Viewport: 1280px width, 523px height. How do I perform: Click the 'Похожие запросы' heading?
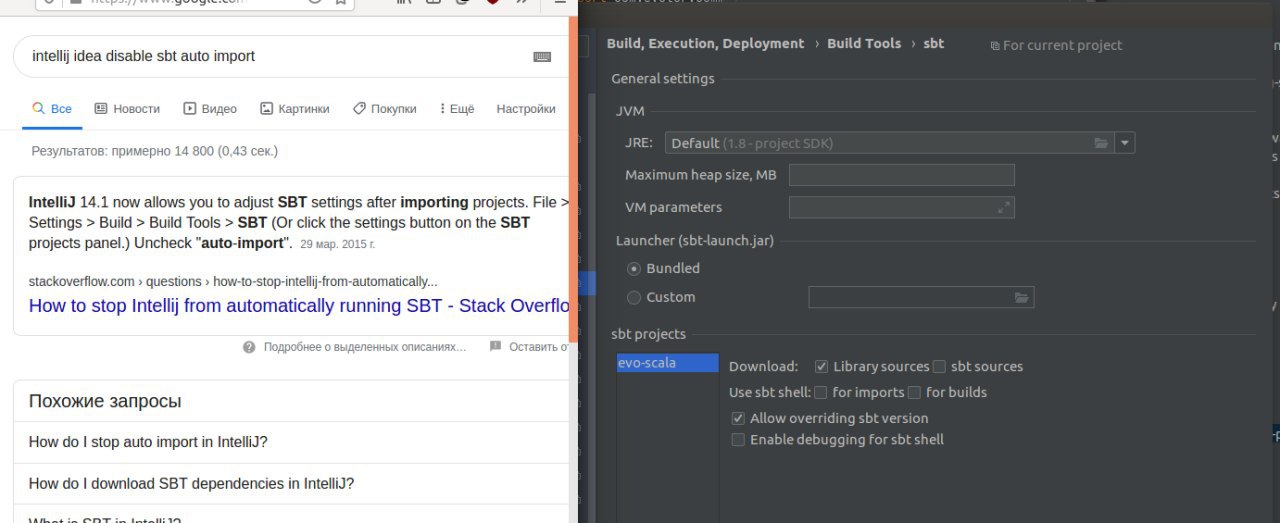pos(105,402)
